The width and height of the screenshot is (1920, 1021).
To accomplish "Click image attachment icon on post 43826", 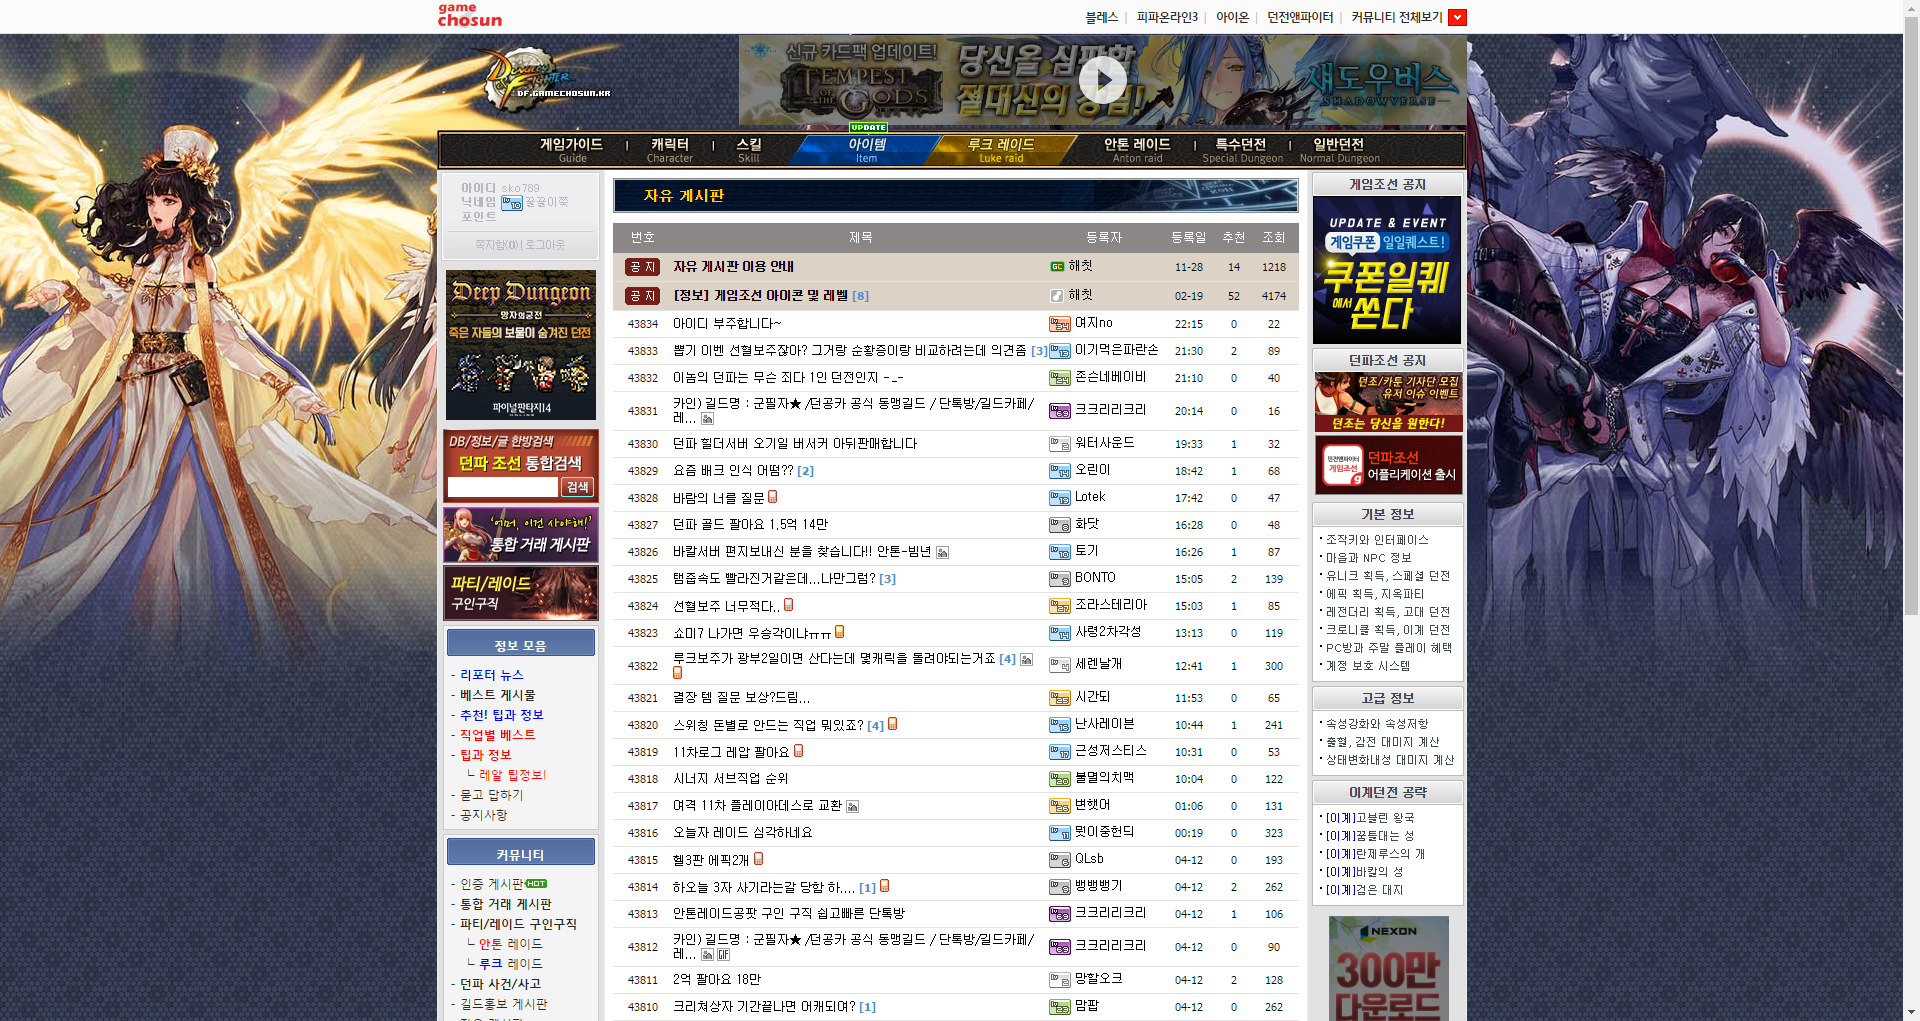I will tap(942, 553).
